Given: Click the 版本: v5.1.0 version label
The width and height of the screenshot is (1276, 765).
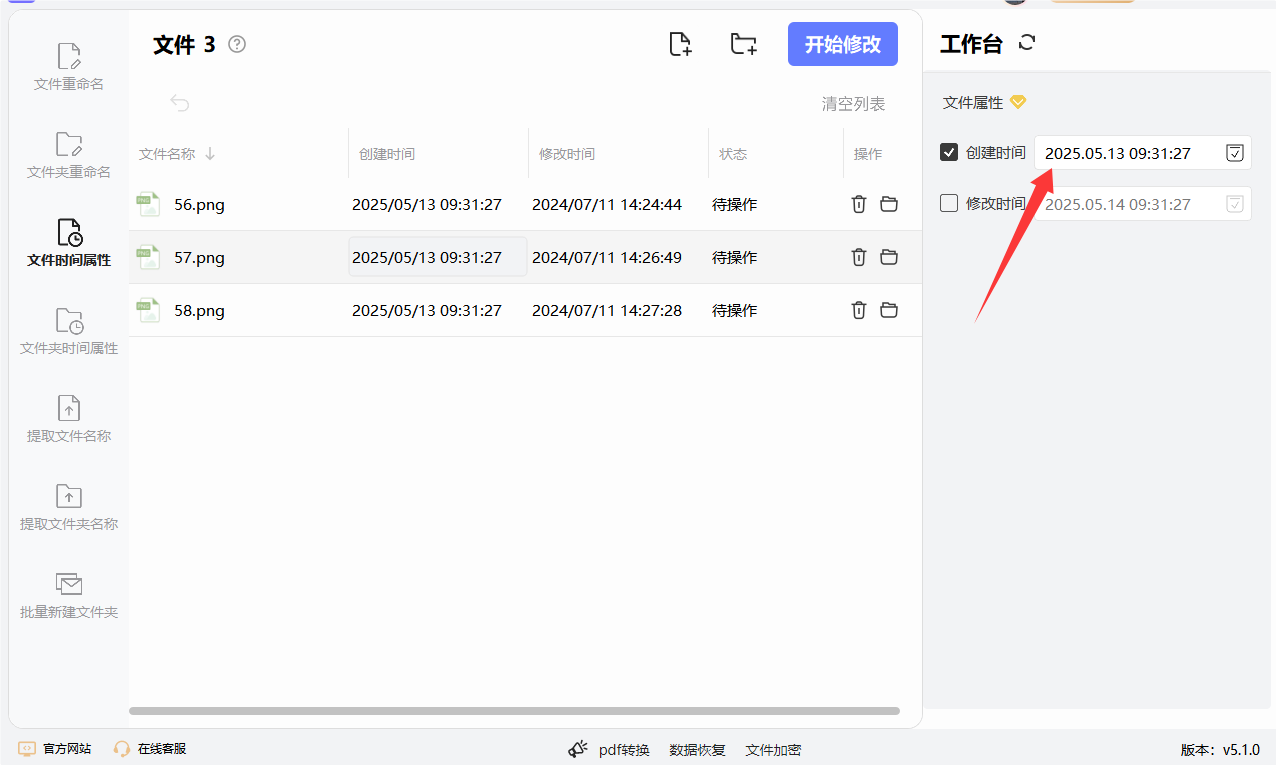Looking at the screenshot, I should [x=1220, y=750].
